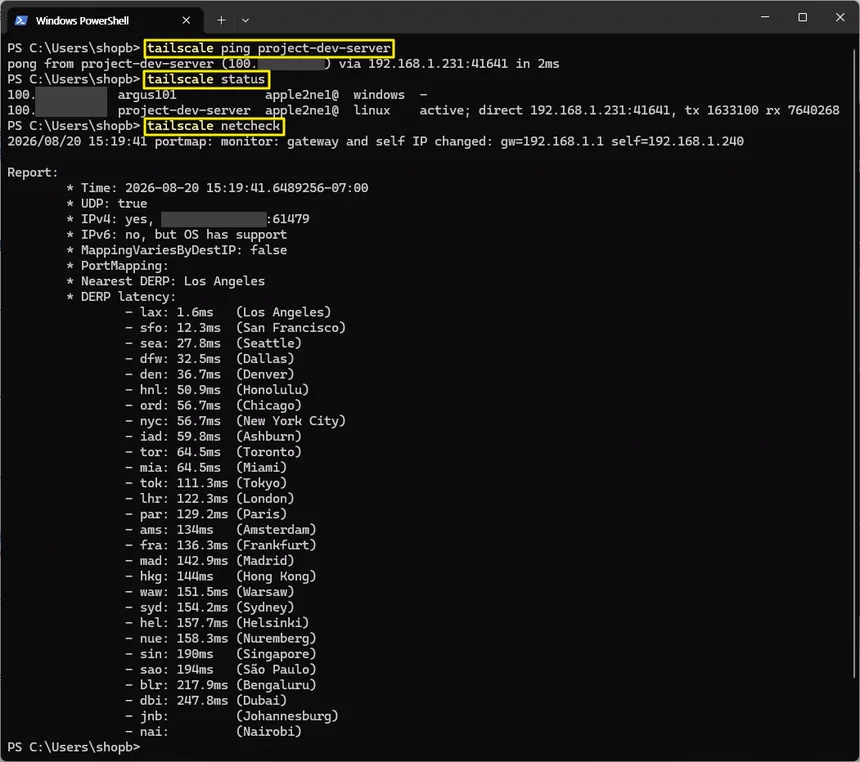
Task: Expand the new tab profile dropdown chevron
Action: 245,20
